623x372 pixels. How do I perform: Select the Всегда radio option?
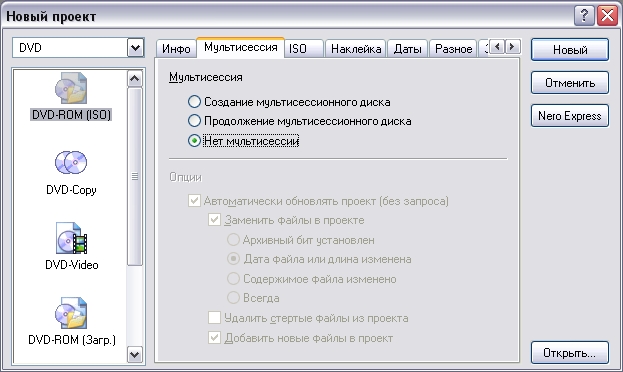233,298
